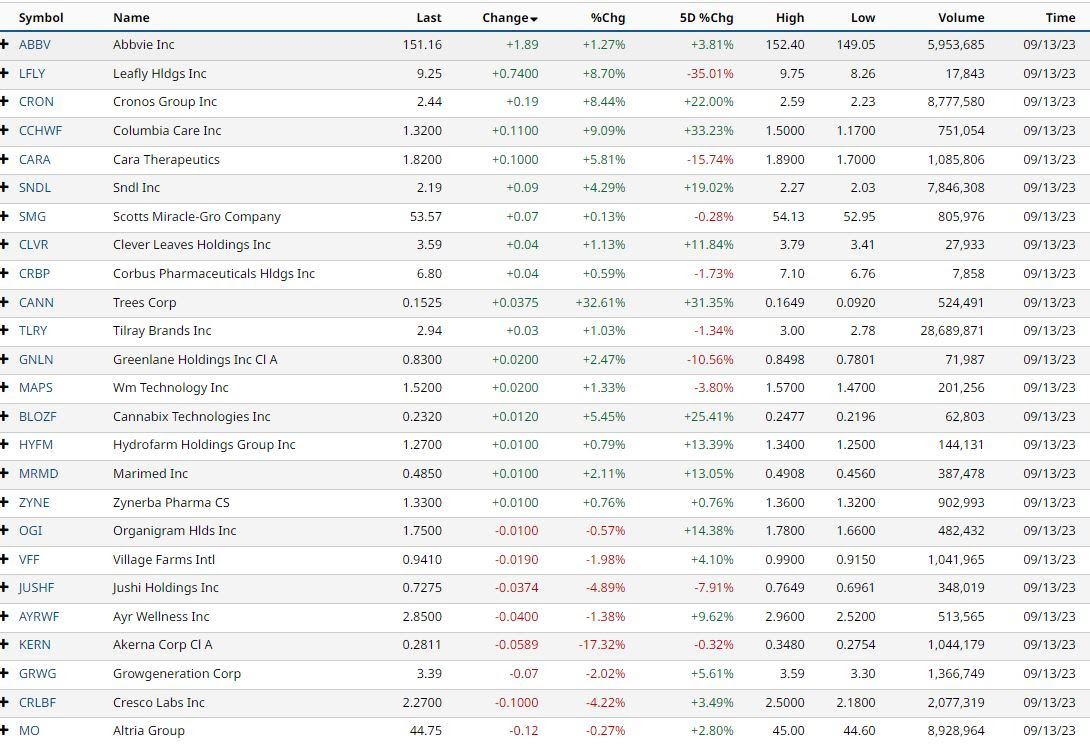Click the plus icon beside KERN
The width and height of the screenshot is (1090, 746).
pos(4,644)
